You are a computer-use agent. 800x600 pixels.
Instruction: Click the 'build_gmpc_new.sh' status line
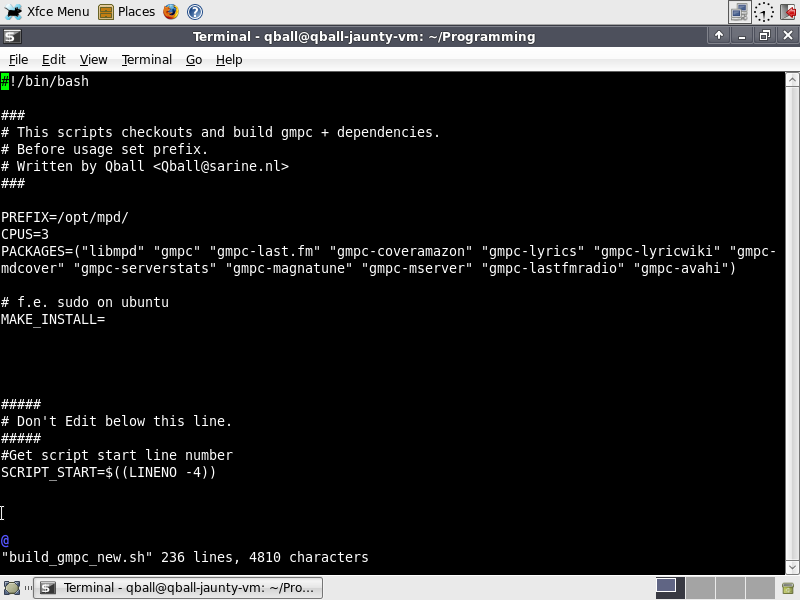coord(185,557)
